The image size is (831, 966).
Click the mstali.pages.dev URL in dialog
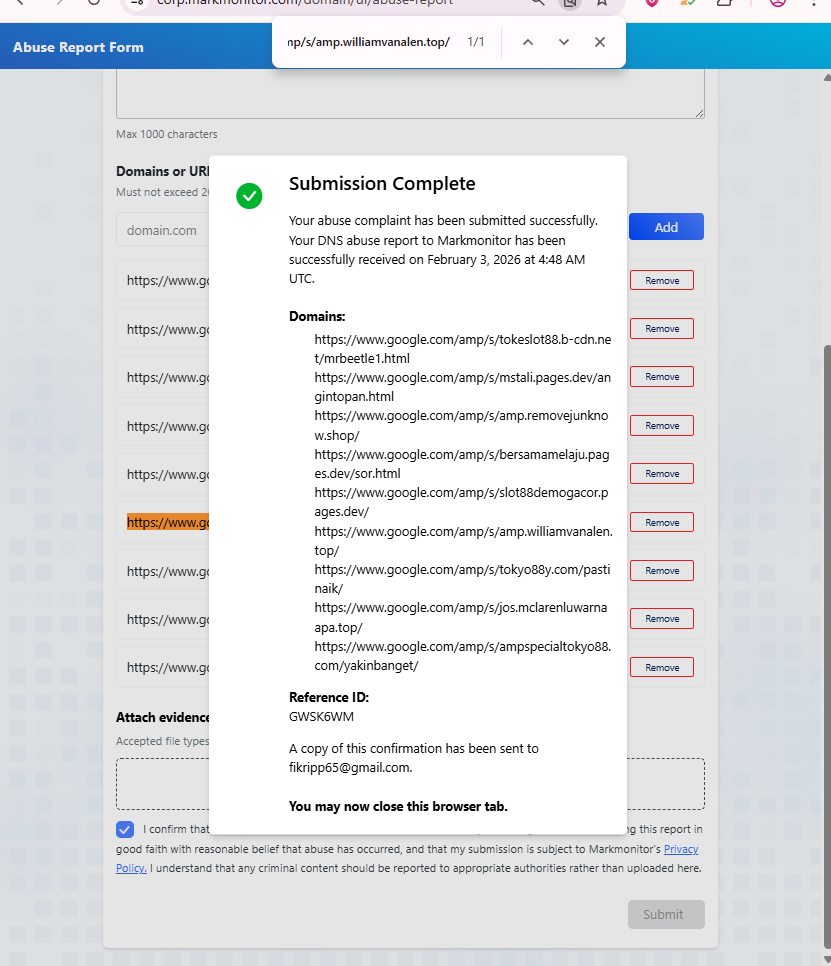463,387
